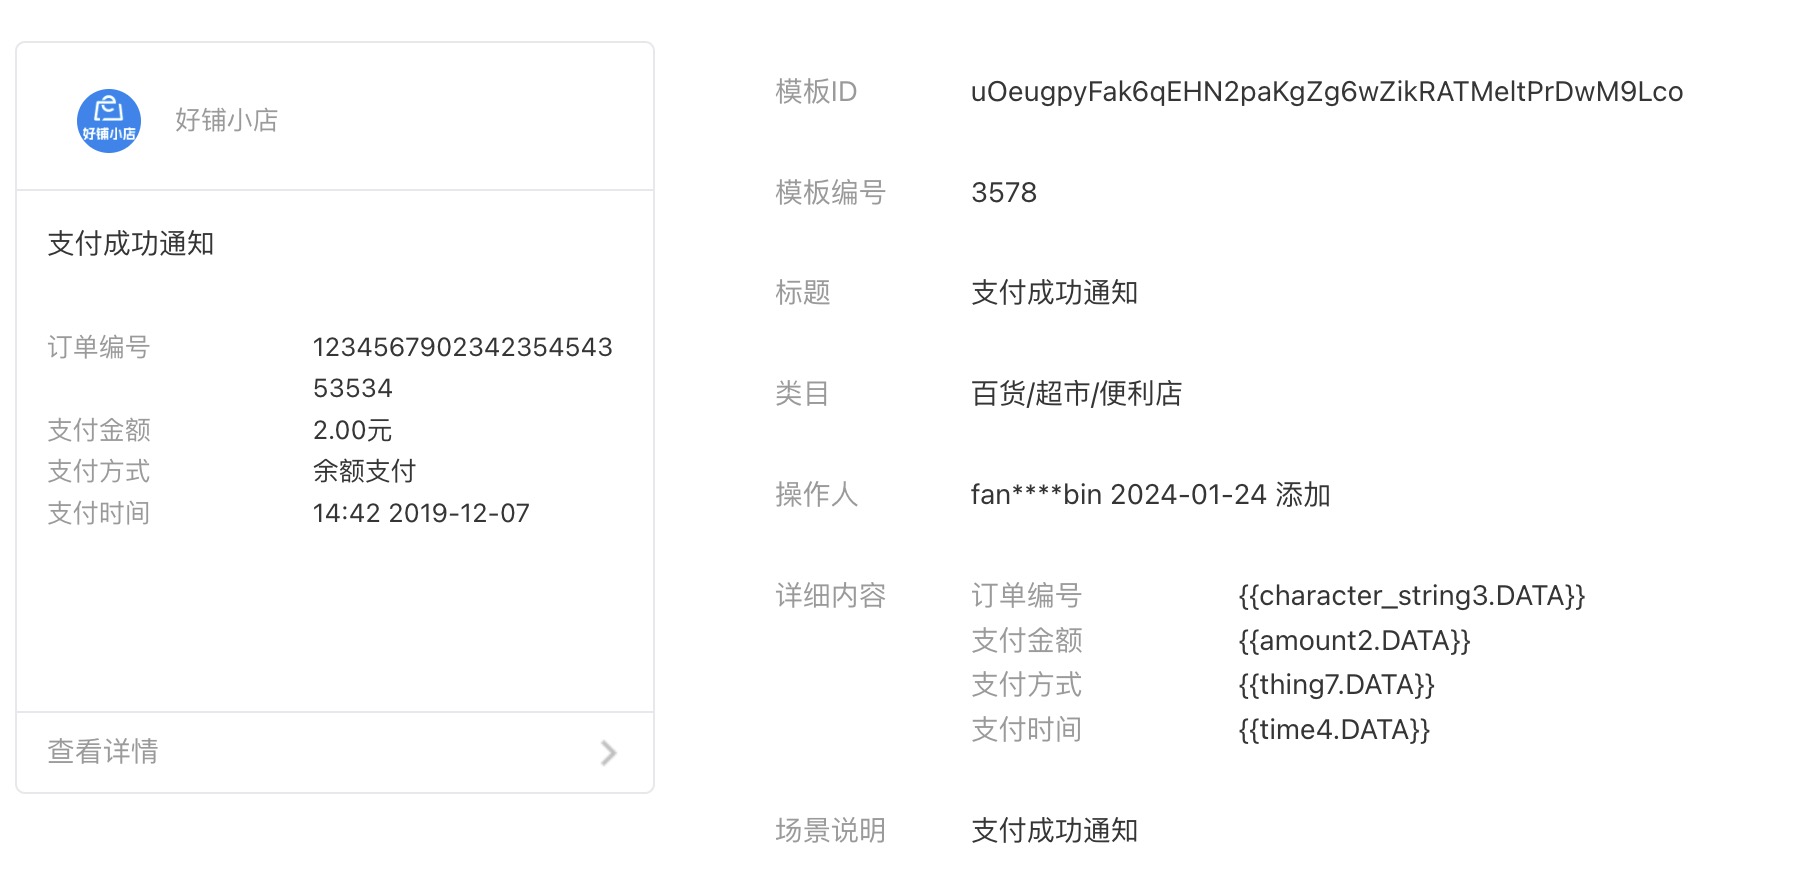This screenshot has width=1806, height=890.
Task: Click the {{thing7.DATA}} placeholder
Action: click(1336, 685)
